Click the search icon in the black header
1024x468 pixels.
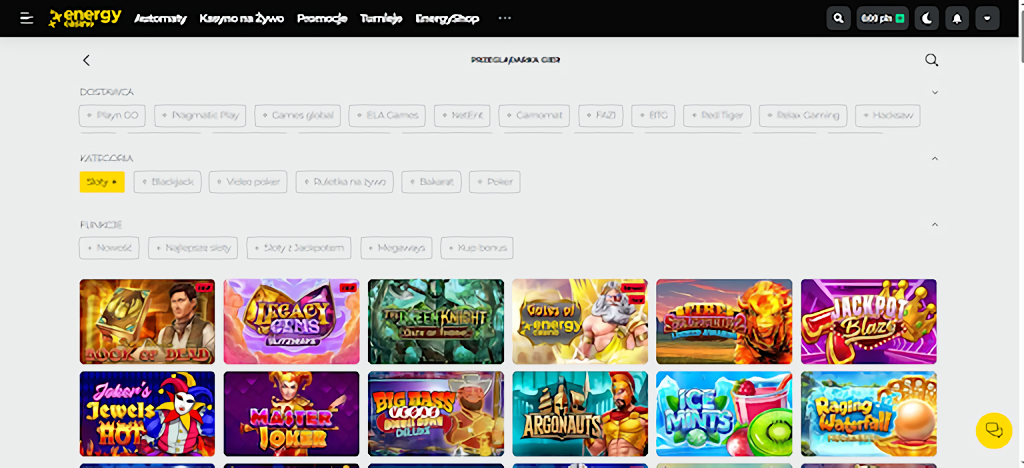[x=838, y=18]
